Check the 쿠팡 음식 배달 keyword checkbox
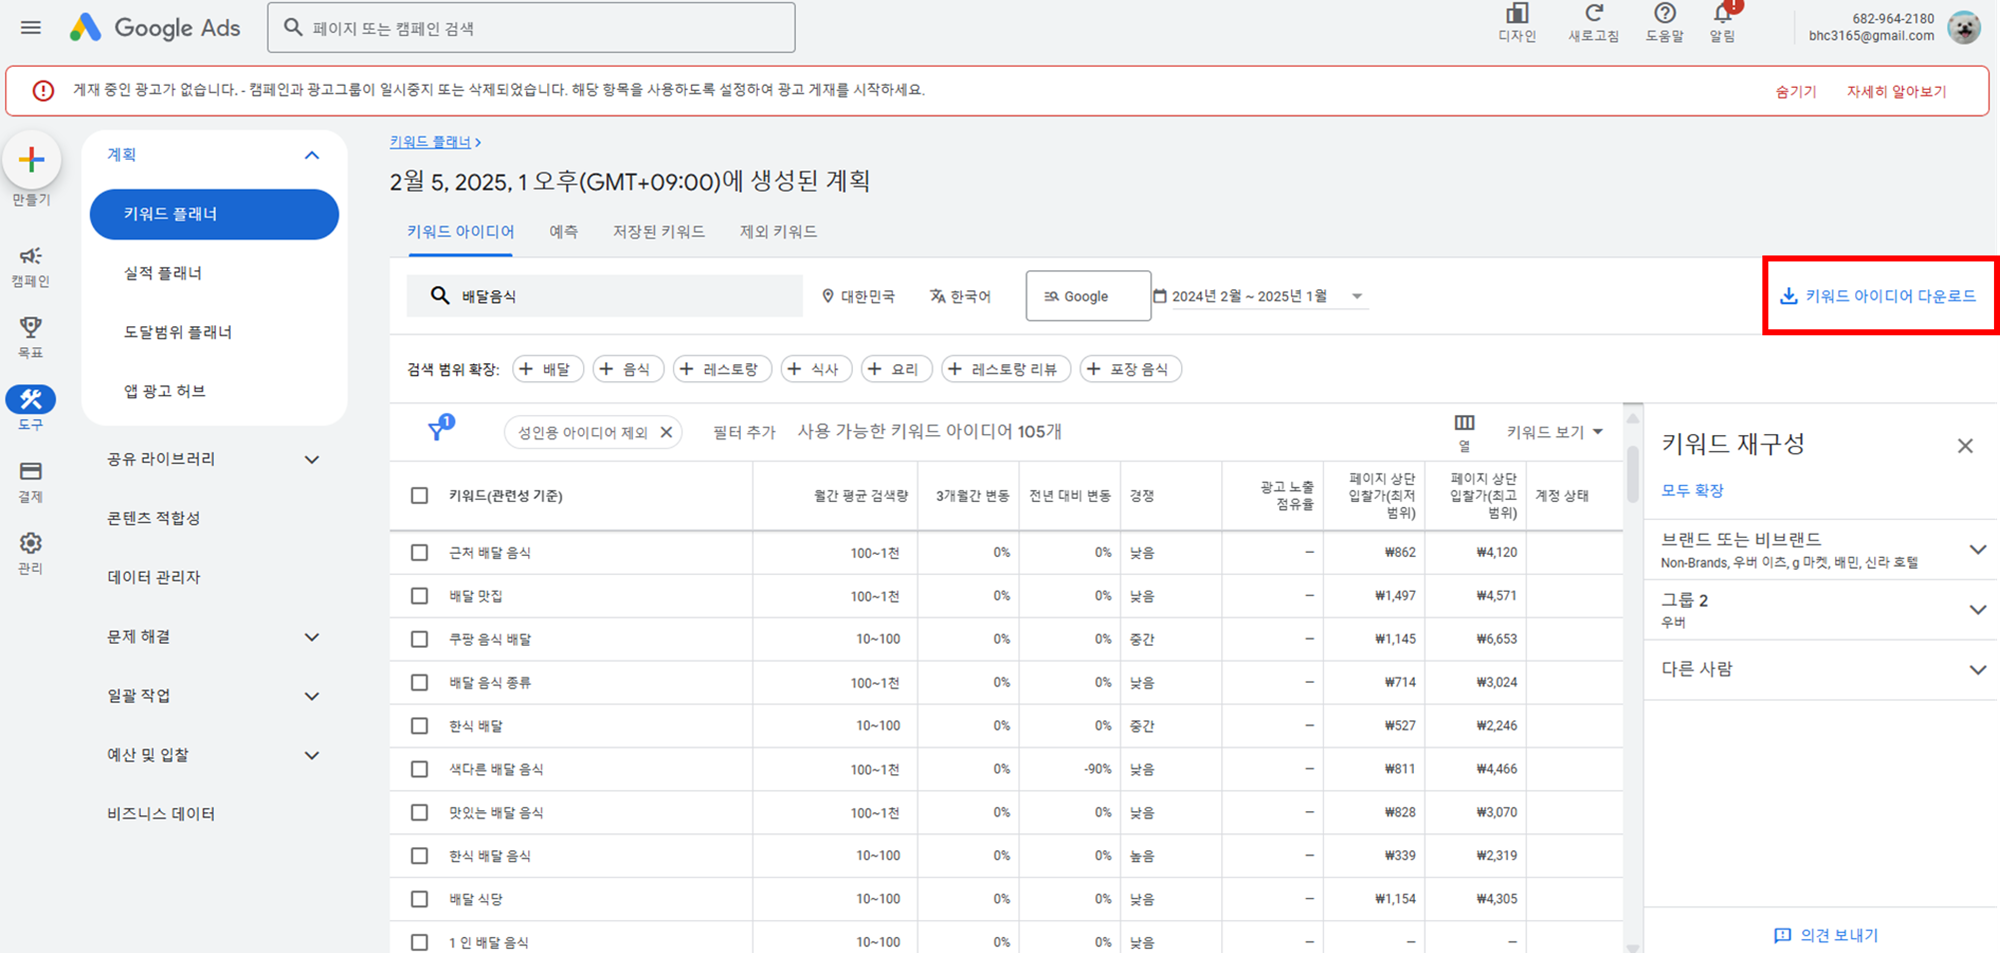The image size is (2000, 953). pyautogui.click(x=419, y=638)
